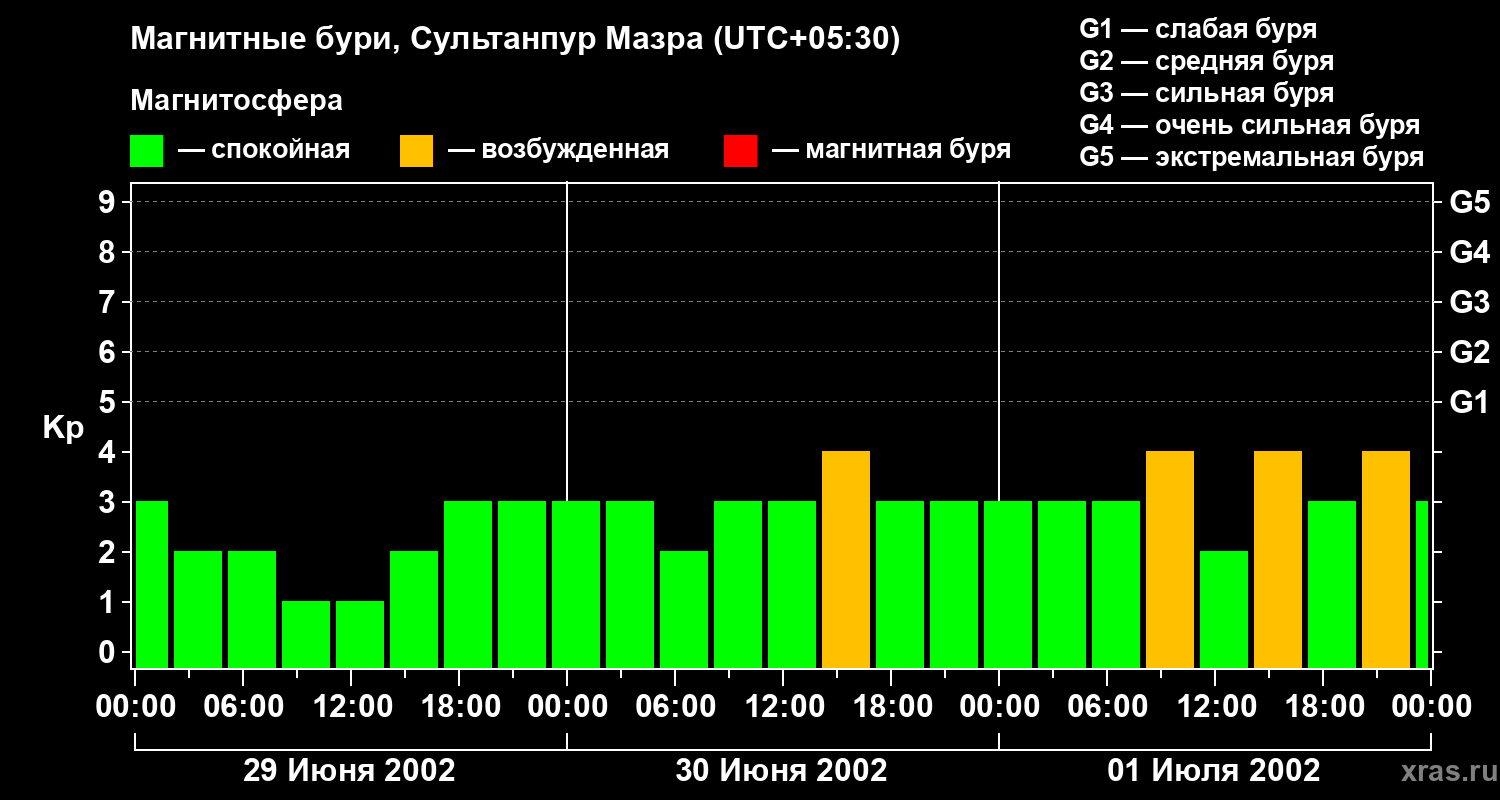Click the red 'магнитная буря' legend swatch
This screenshot has height=800, width=1500.
740,151
